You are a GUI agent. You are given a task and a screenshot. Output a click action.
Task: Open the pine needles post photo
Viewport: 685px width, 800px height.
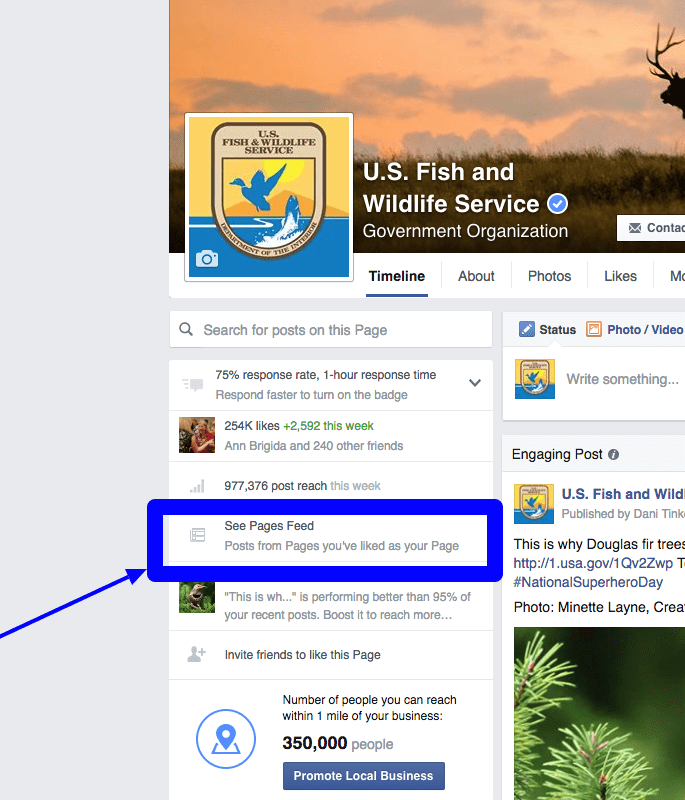coord(599,713)
